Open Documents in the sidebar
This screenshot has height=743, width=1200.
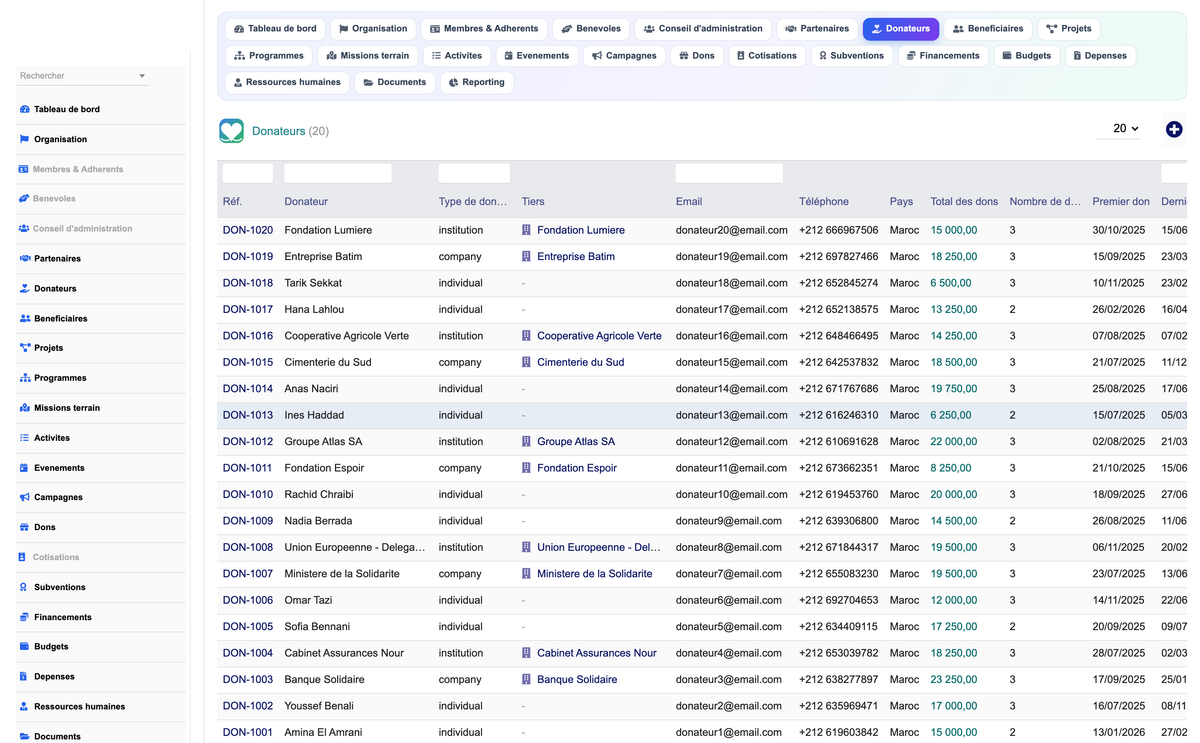[57, 737]
